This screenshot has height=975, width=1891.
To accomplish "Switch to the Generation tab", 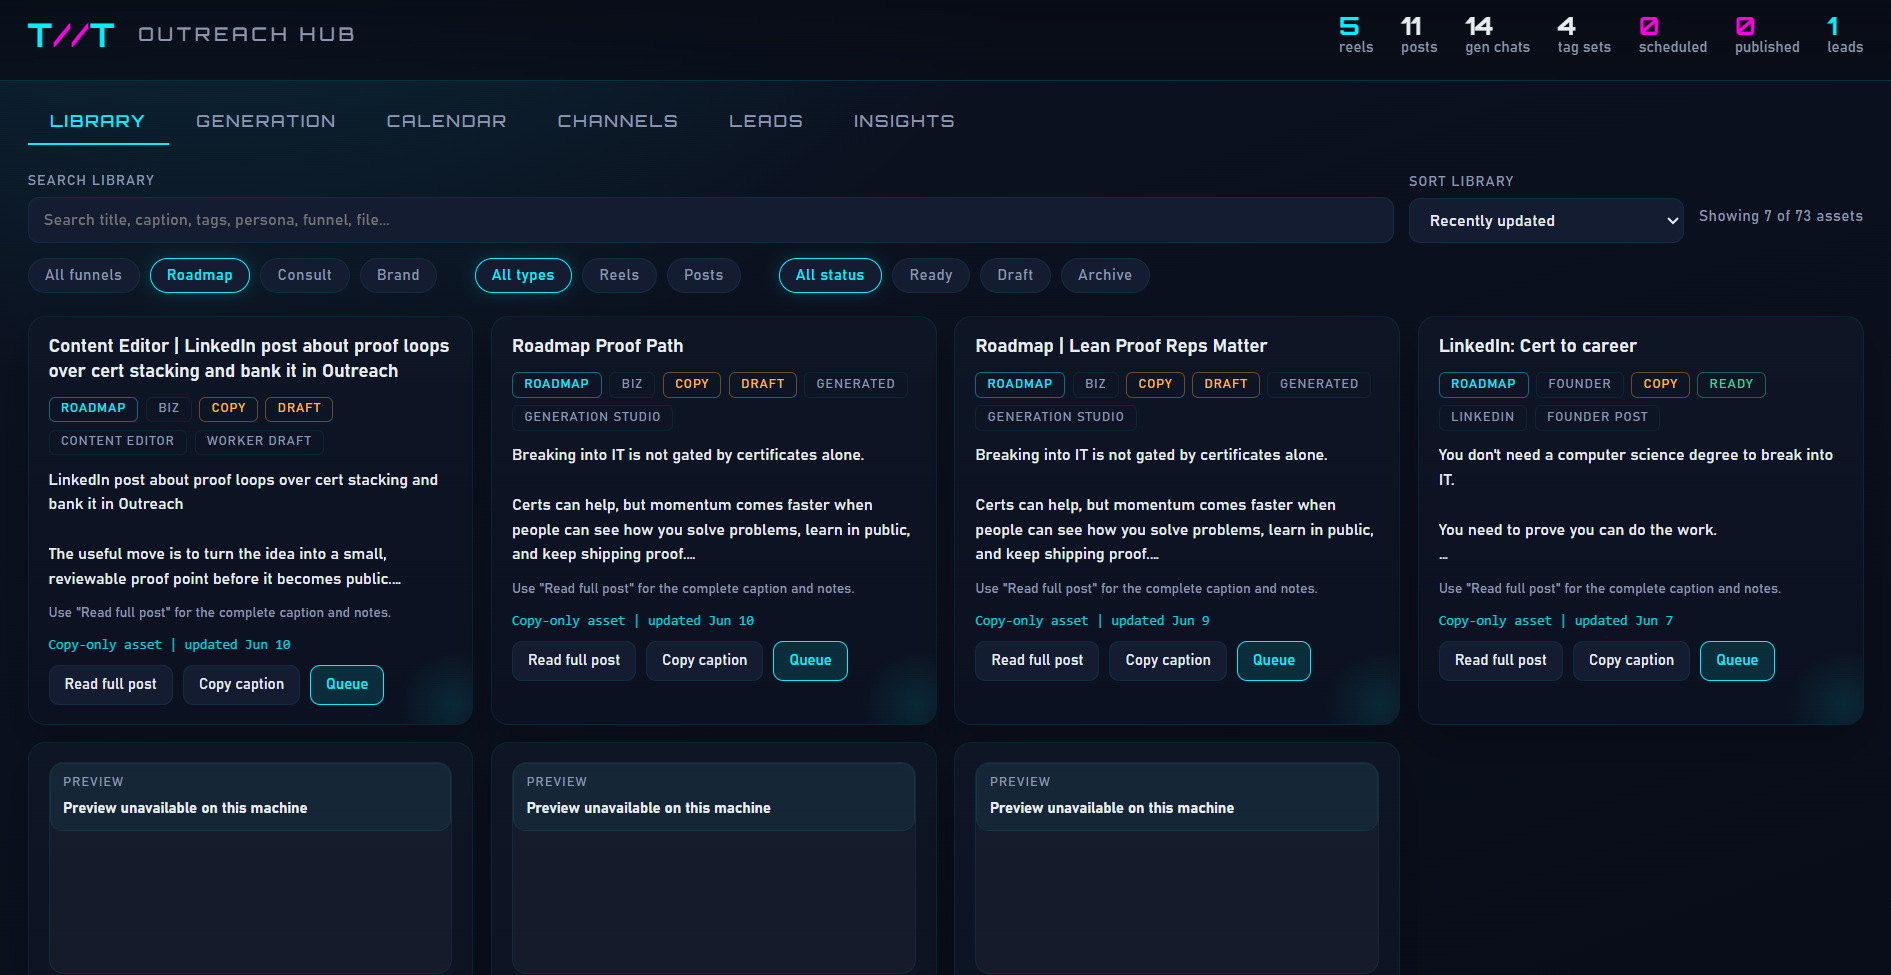I will click(266, 121).
